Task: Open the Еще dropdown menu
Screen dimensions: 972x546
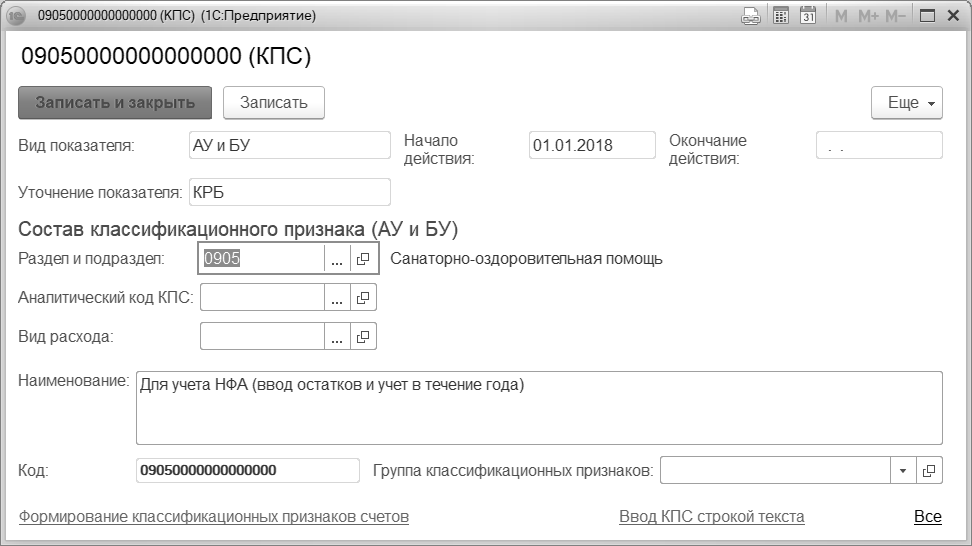Action: (907, 102)
